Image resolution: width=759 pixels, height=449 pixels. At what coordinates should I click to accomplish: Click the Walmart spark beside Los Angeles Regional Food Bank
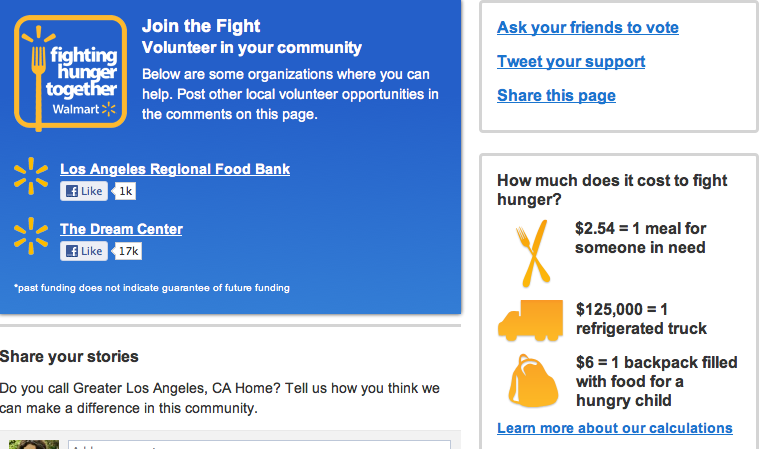coord(31,176)
